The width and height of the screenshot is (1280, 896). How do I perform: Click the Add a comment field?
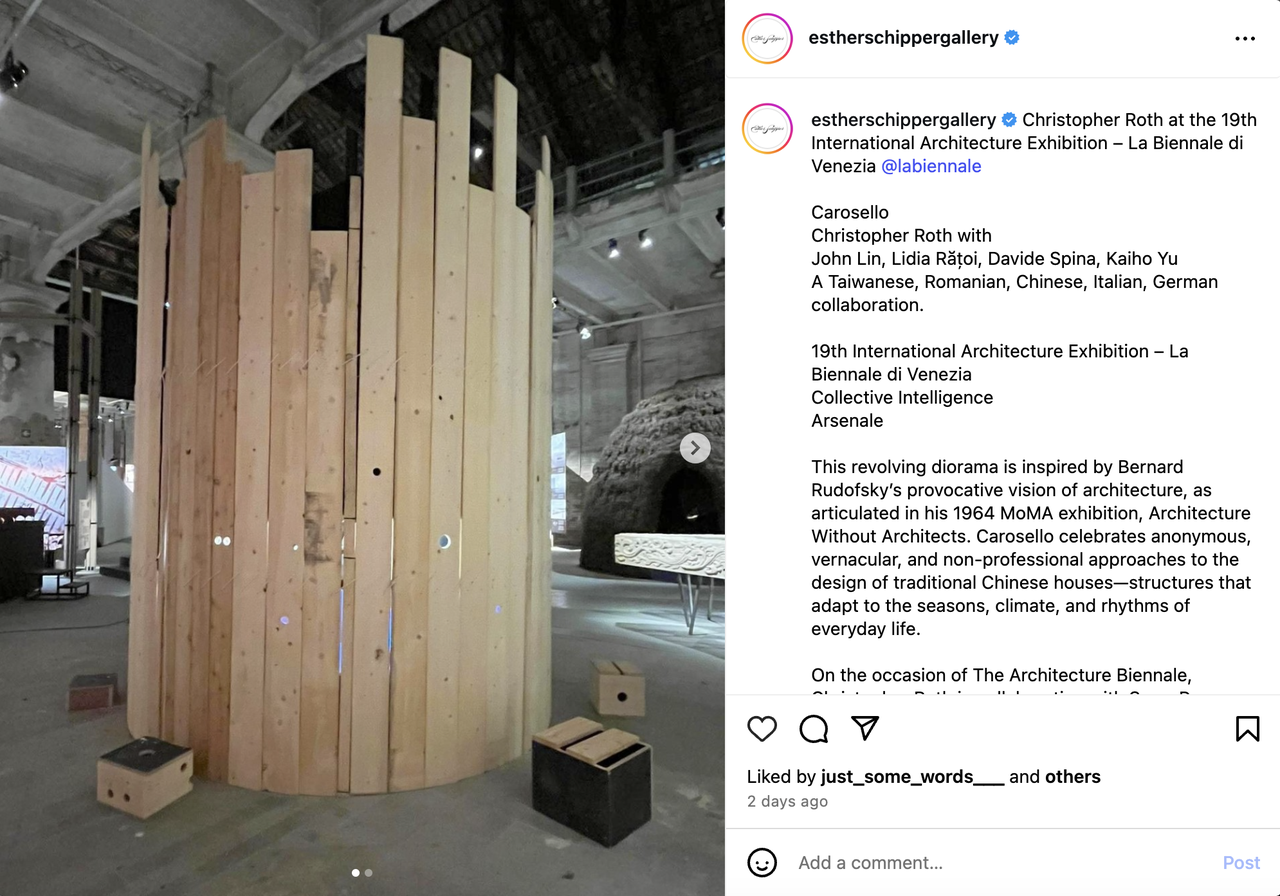[x=1000, y=863]
